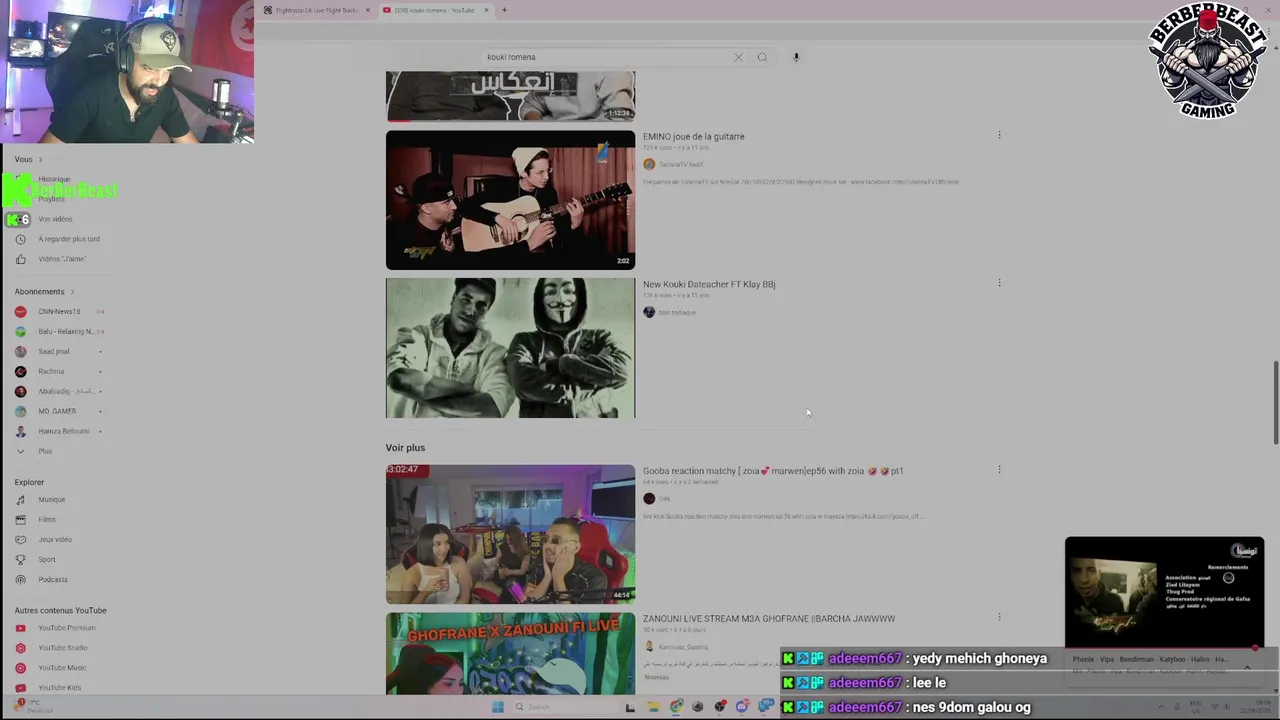This screenshot has width=1280, height=720.
Task: Clear the YouTube search box text
Action: [738, 57]
